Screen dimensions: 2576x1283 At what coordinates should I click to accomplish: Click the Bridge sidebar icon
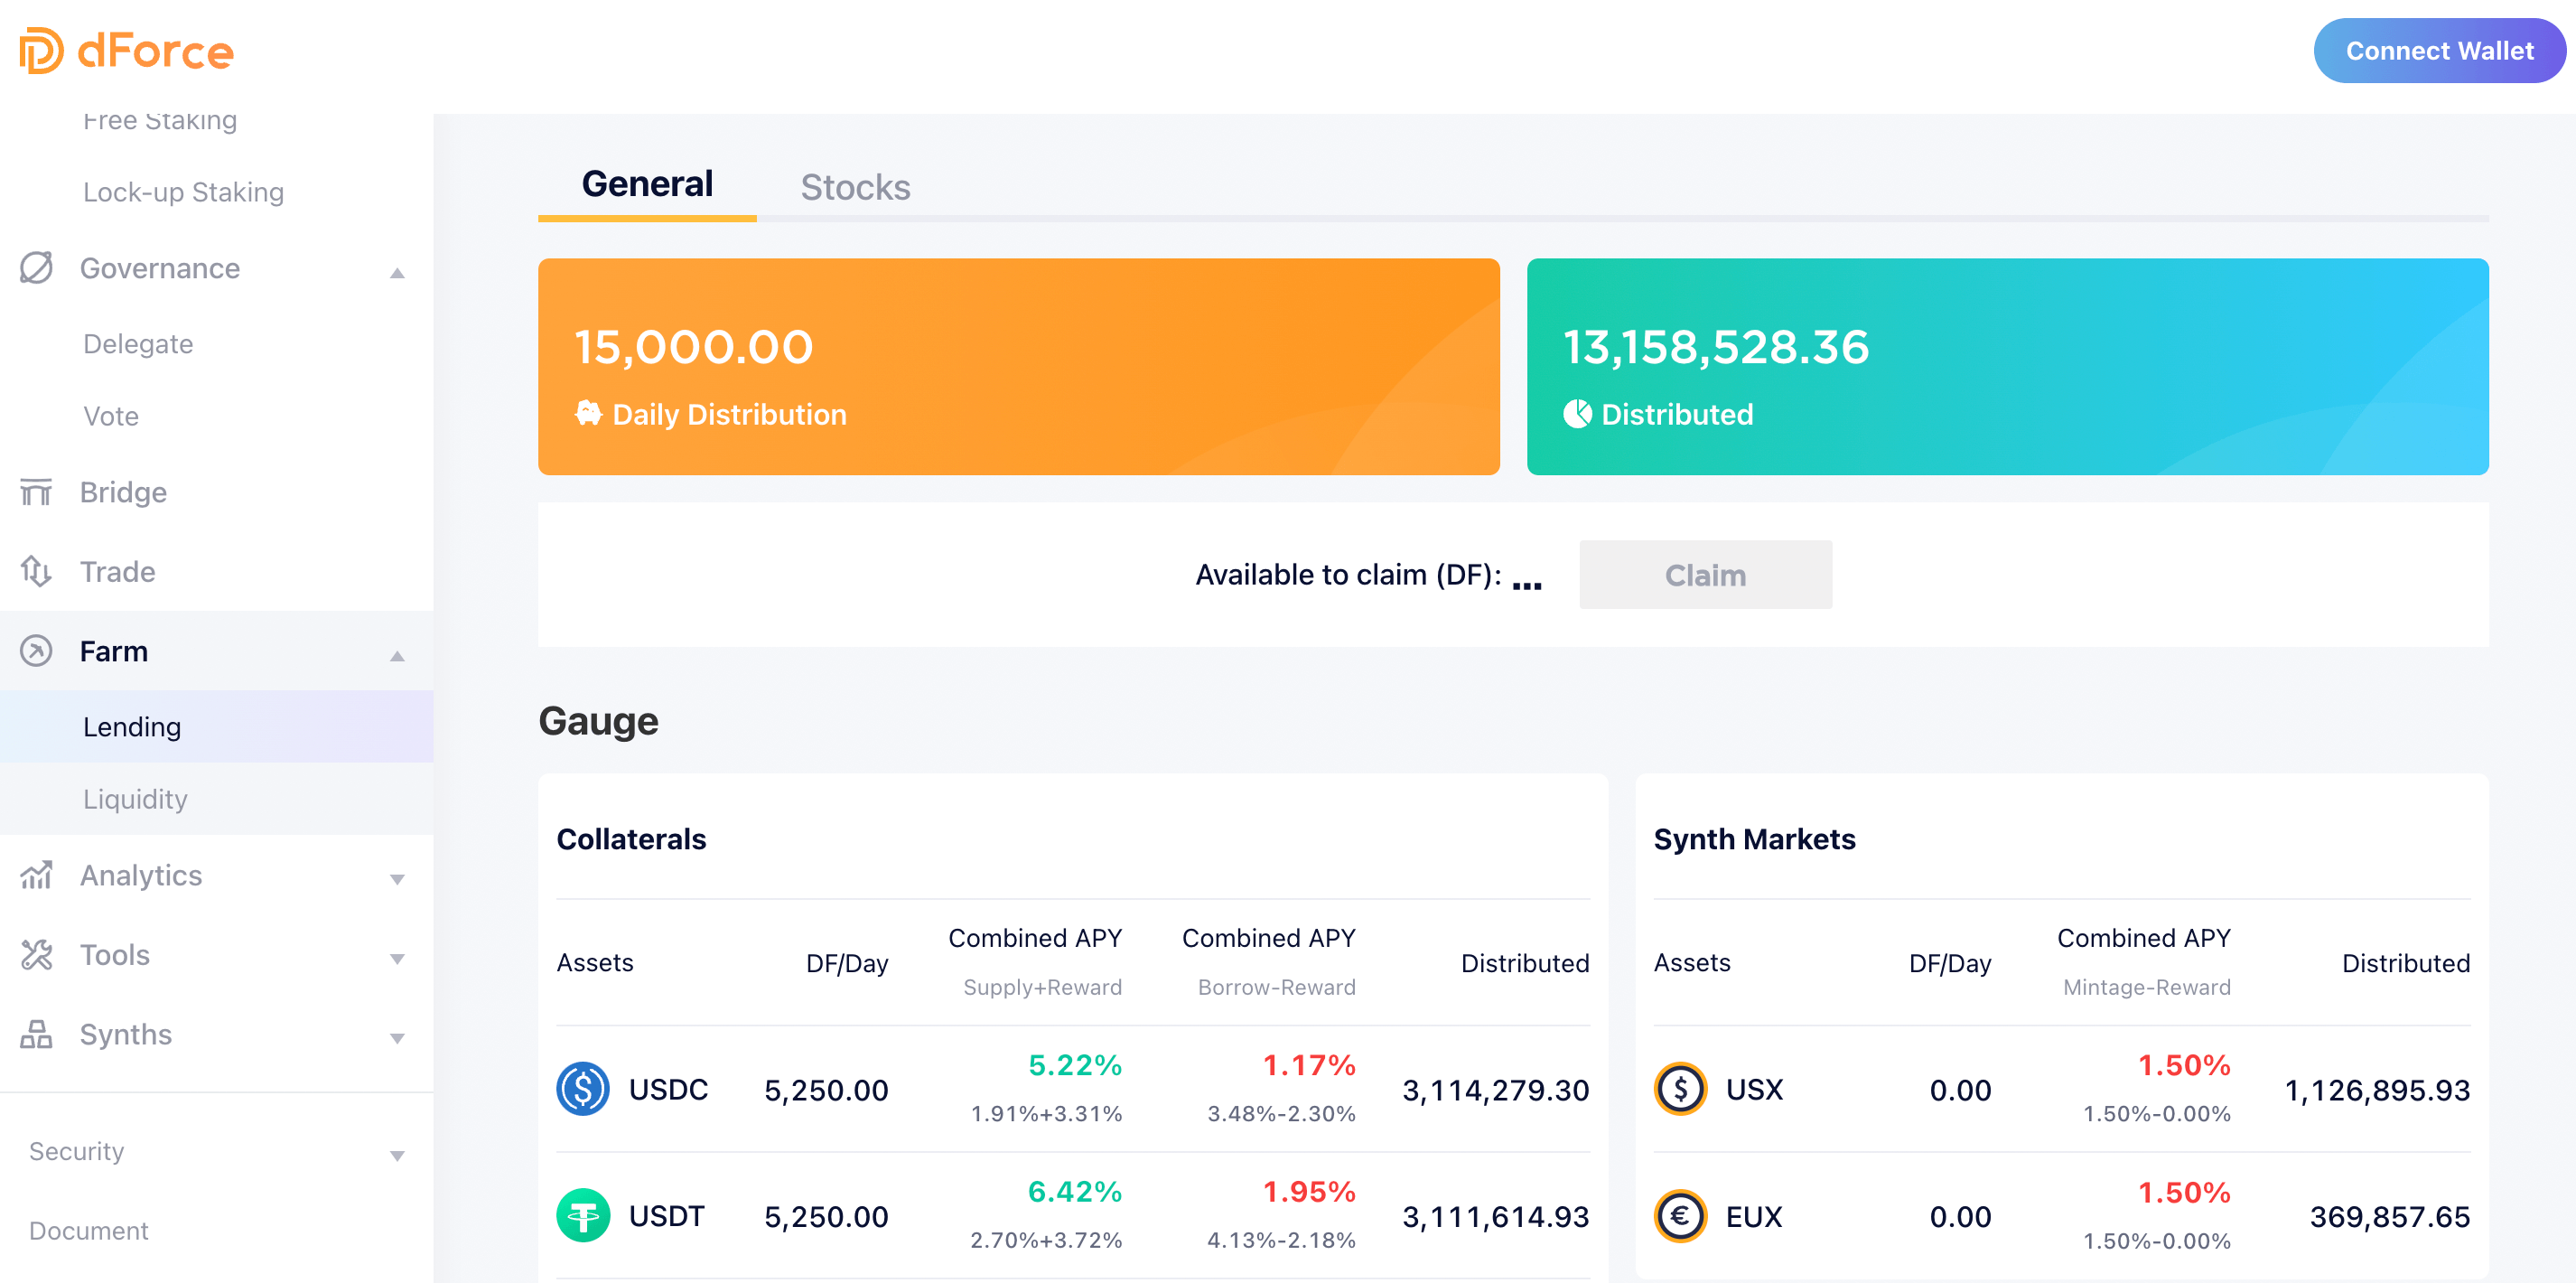tap(36, 492)
